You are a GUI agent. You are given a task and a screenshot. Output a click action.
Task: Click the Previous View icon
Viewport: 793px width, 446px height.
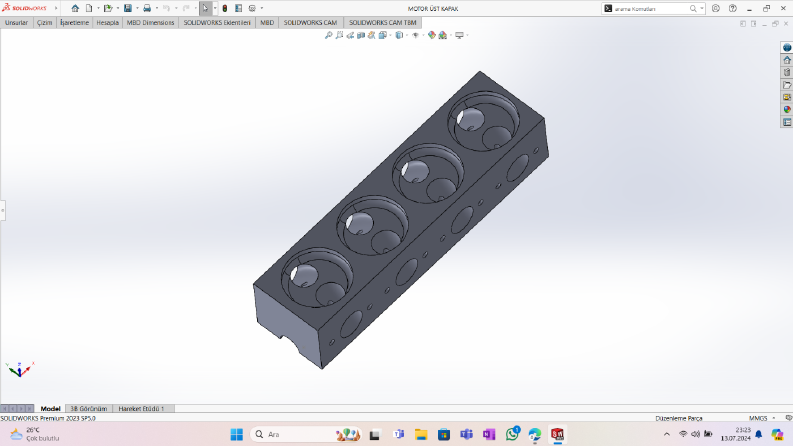point(350,35)
